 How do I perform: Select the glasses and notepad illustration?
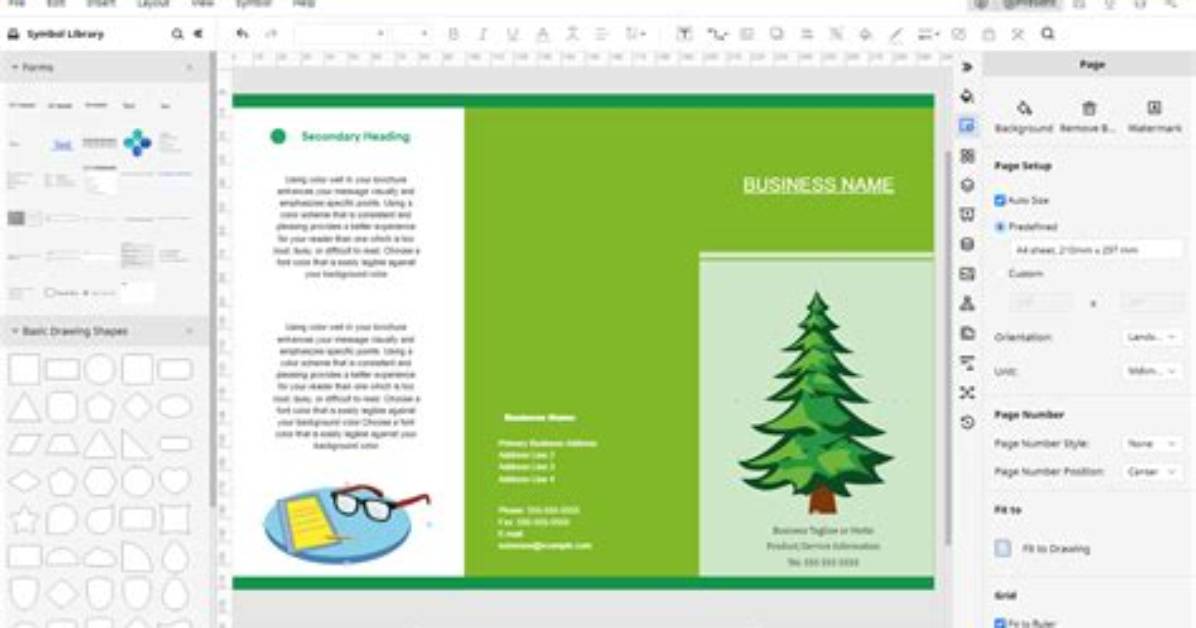coord(347,523)
